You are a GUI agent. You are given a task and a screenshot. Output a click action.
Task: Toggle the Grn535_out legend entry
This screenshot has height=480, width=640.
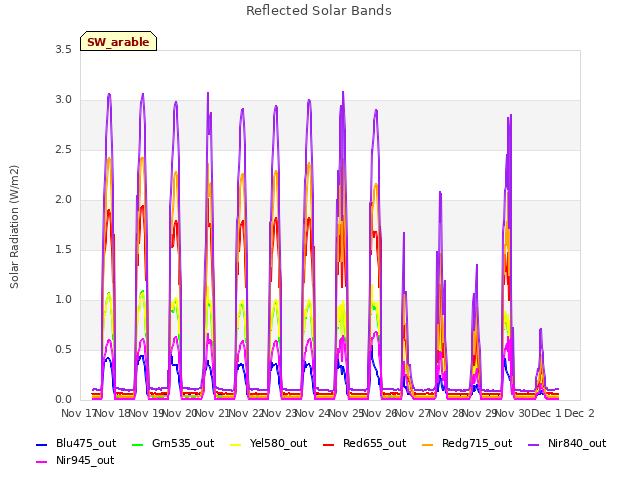(x=173, y=443)
